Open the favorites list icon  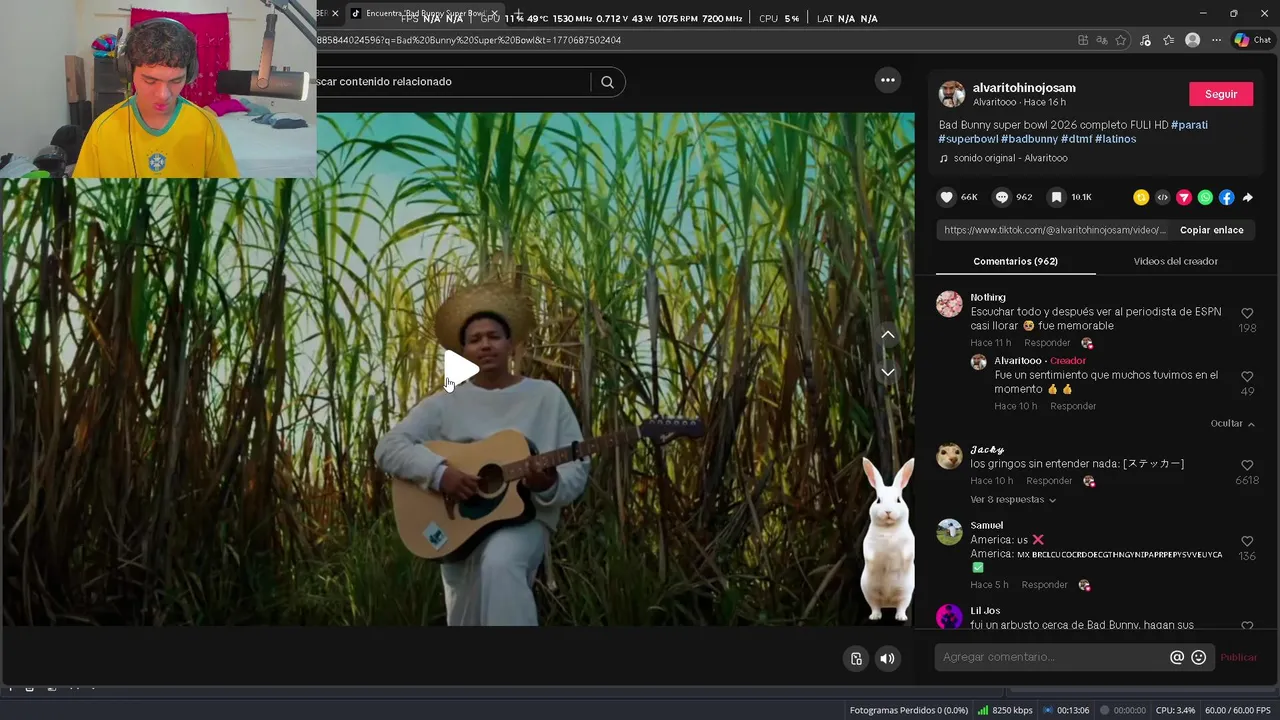tap(1168, 40)
